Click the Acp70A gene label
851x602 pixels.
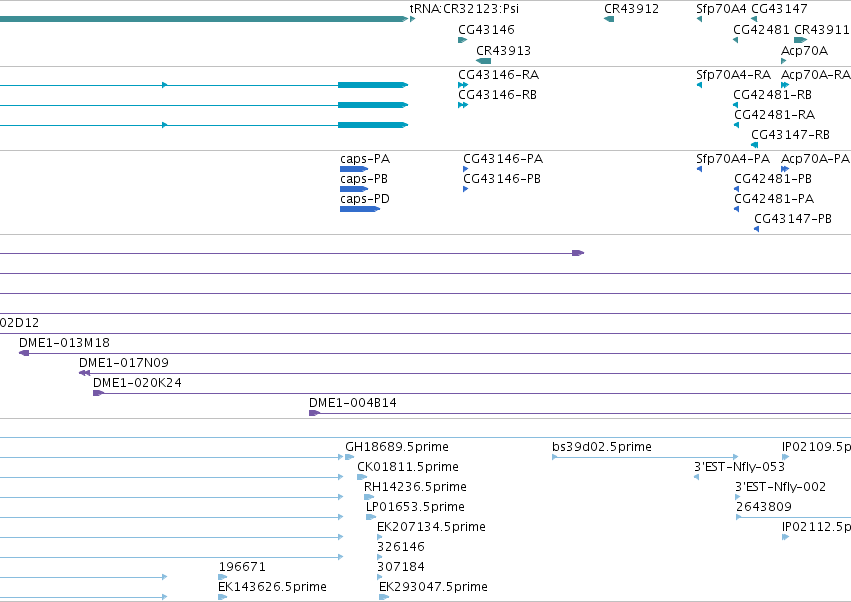(x=804, y=50)
